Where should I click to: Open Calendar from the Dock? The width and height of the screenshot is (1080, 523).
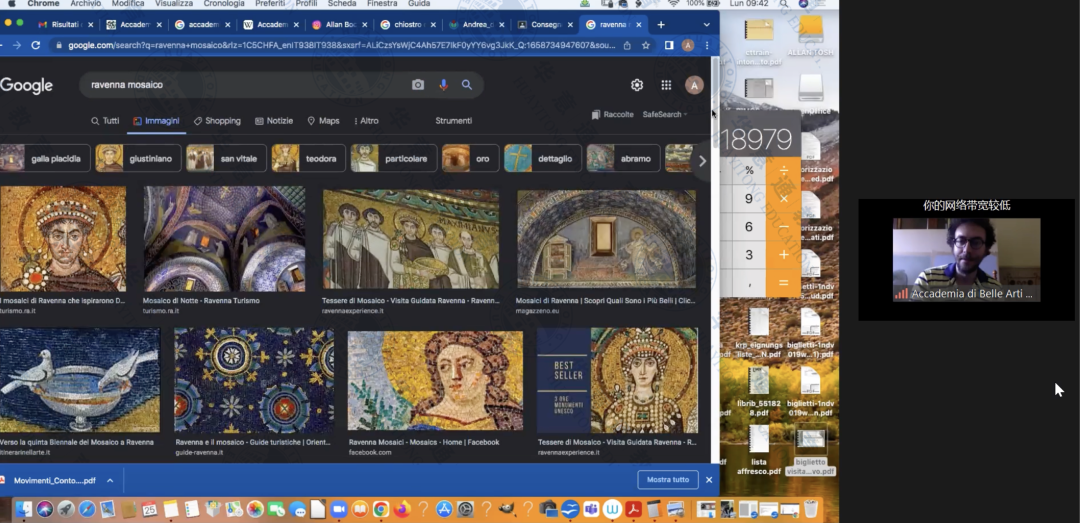click(x=150, y=509)
